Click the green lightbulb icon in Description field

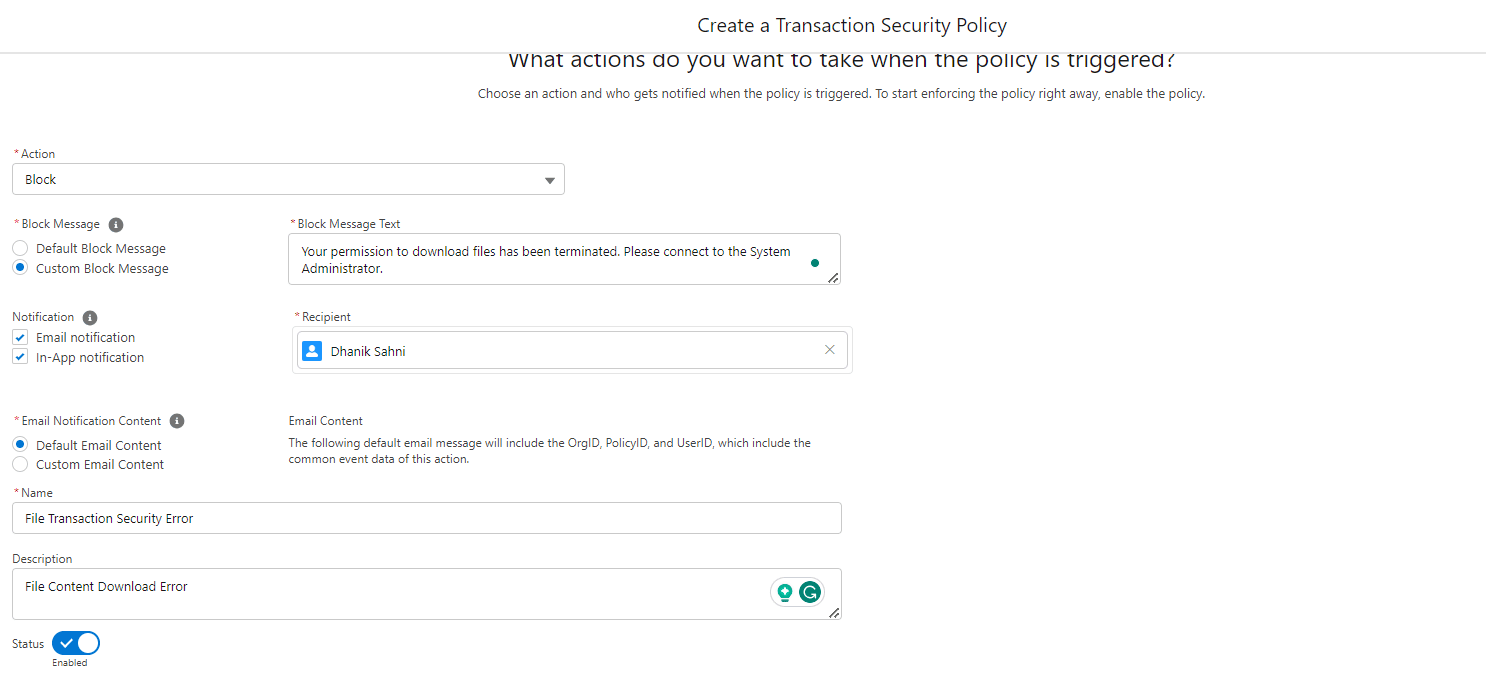(785, 592)
